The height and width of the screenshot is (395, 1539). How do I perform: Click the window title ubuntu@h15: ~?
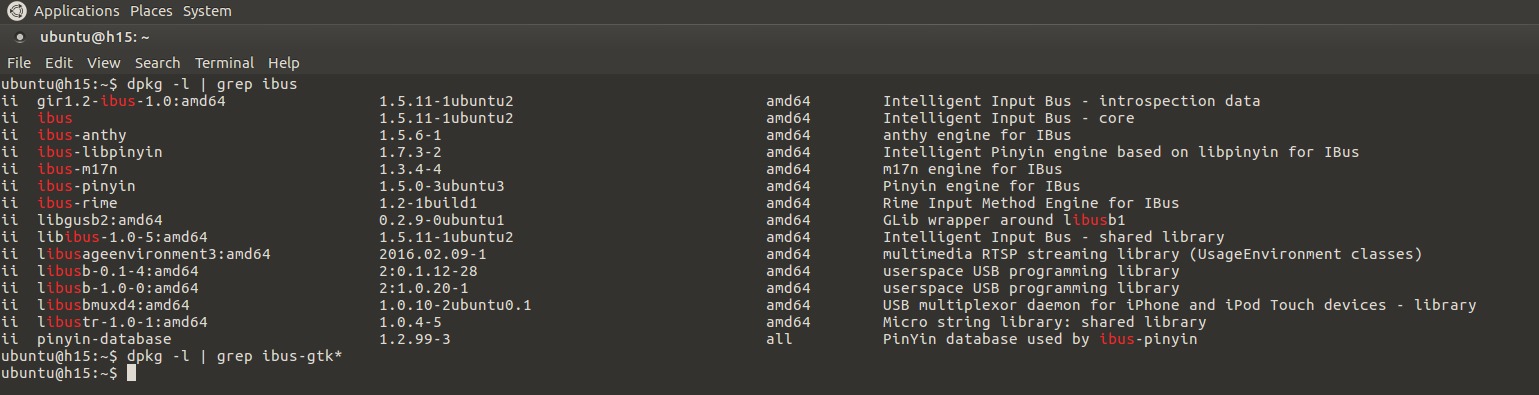[x=95, y=37]
